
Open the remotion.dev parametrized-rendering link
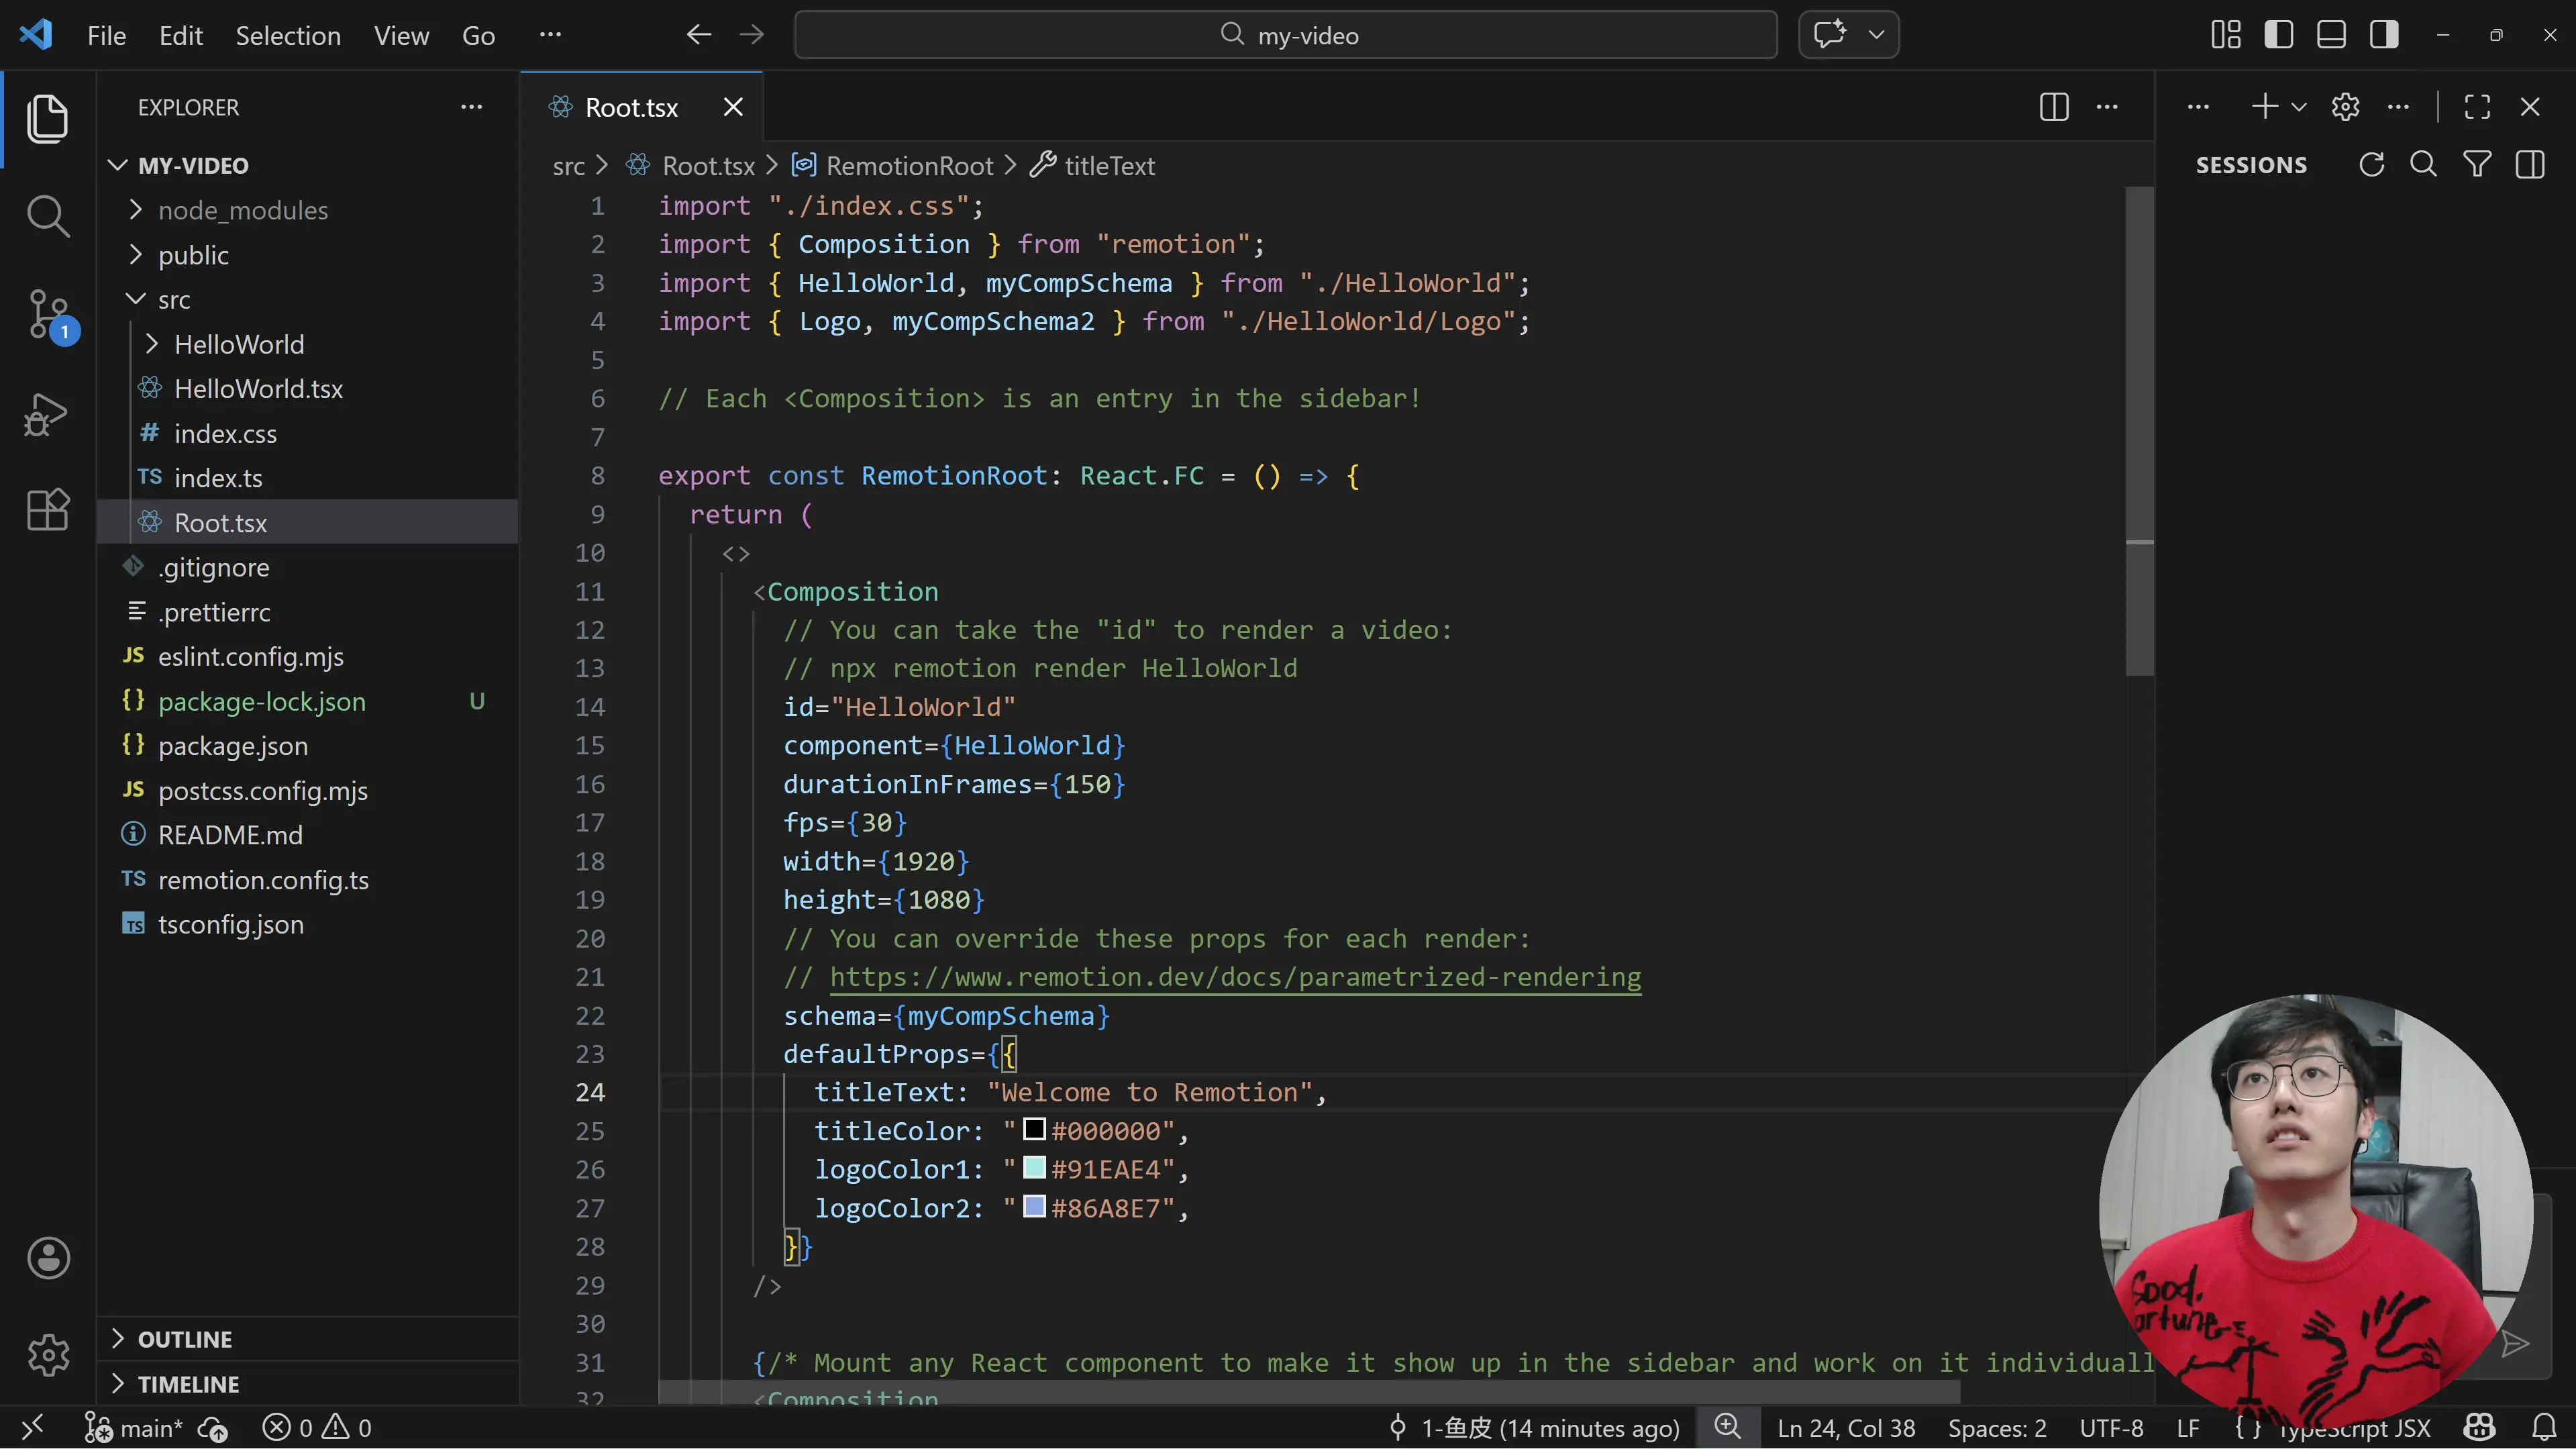tap(1235, 977)
